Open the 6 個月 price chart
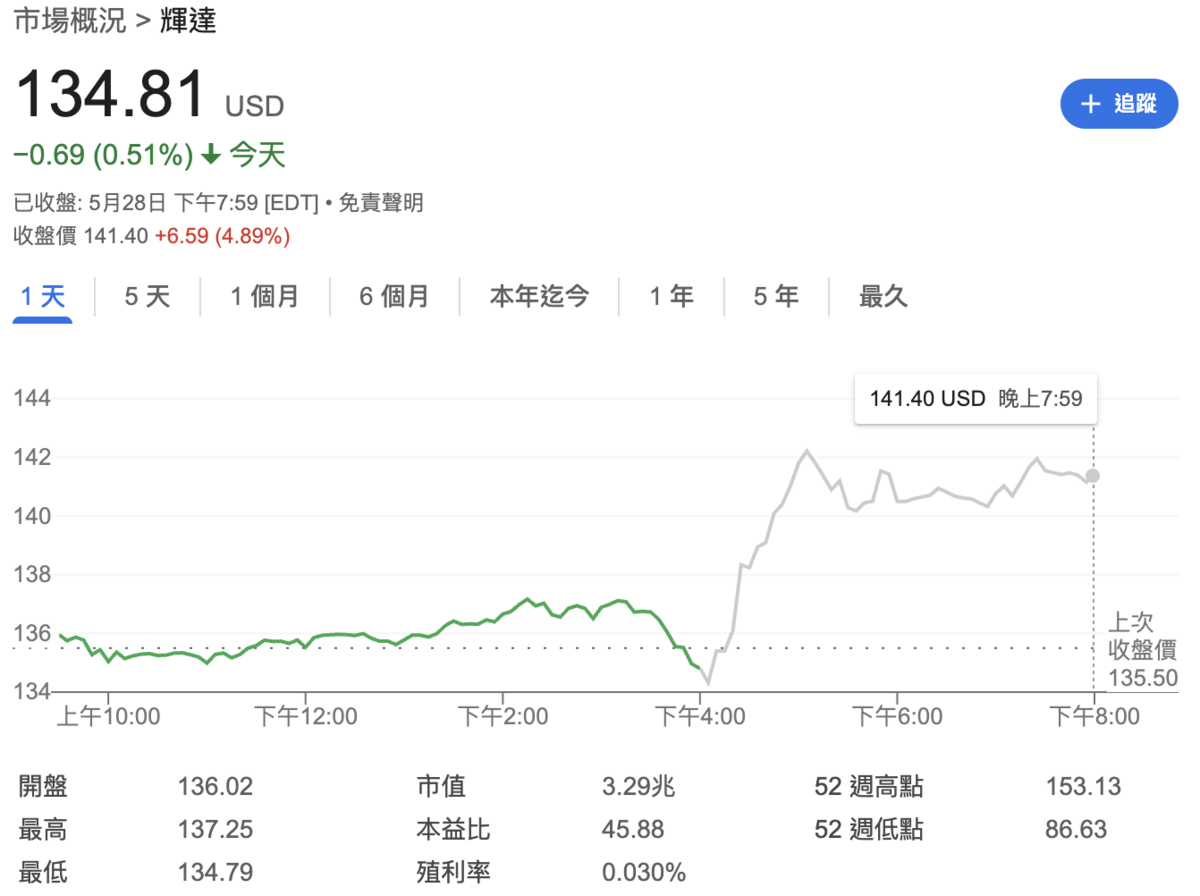Image resolution: width=1200 pixels, height=896 pixels. click(x=393, y=296)
